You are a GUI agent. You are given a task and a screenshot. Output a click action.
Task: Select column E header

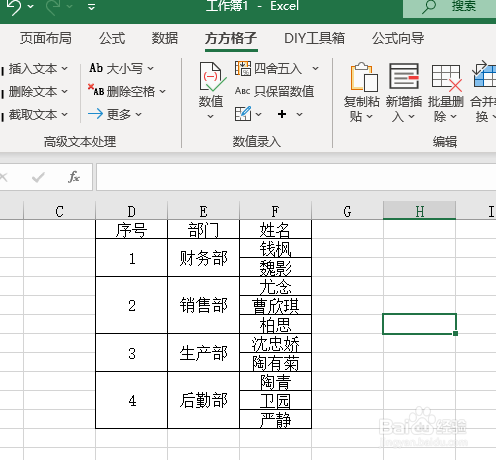coord(203,211)
